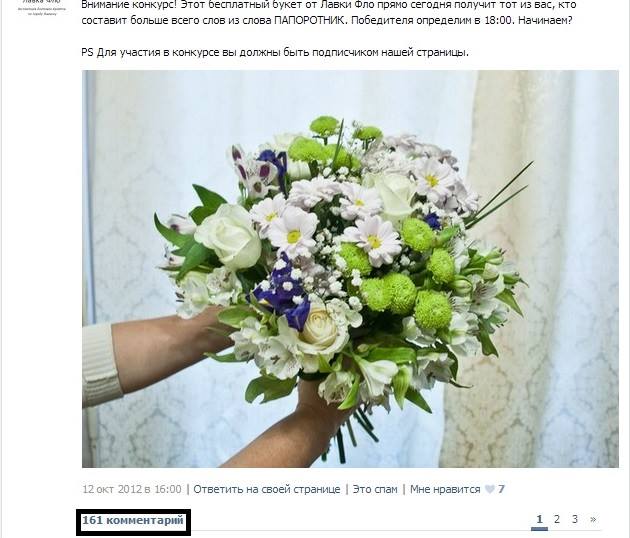
Task: Jump to last page with » arrow
Action: (x=593, y=519)
